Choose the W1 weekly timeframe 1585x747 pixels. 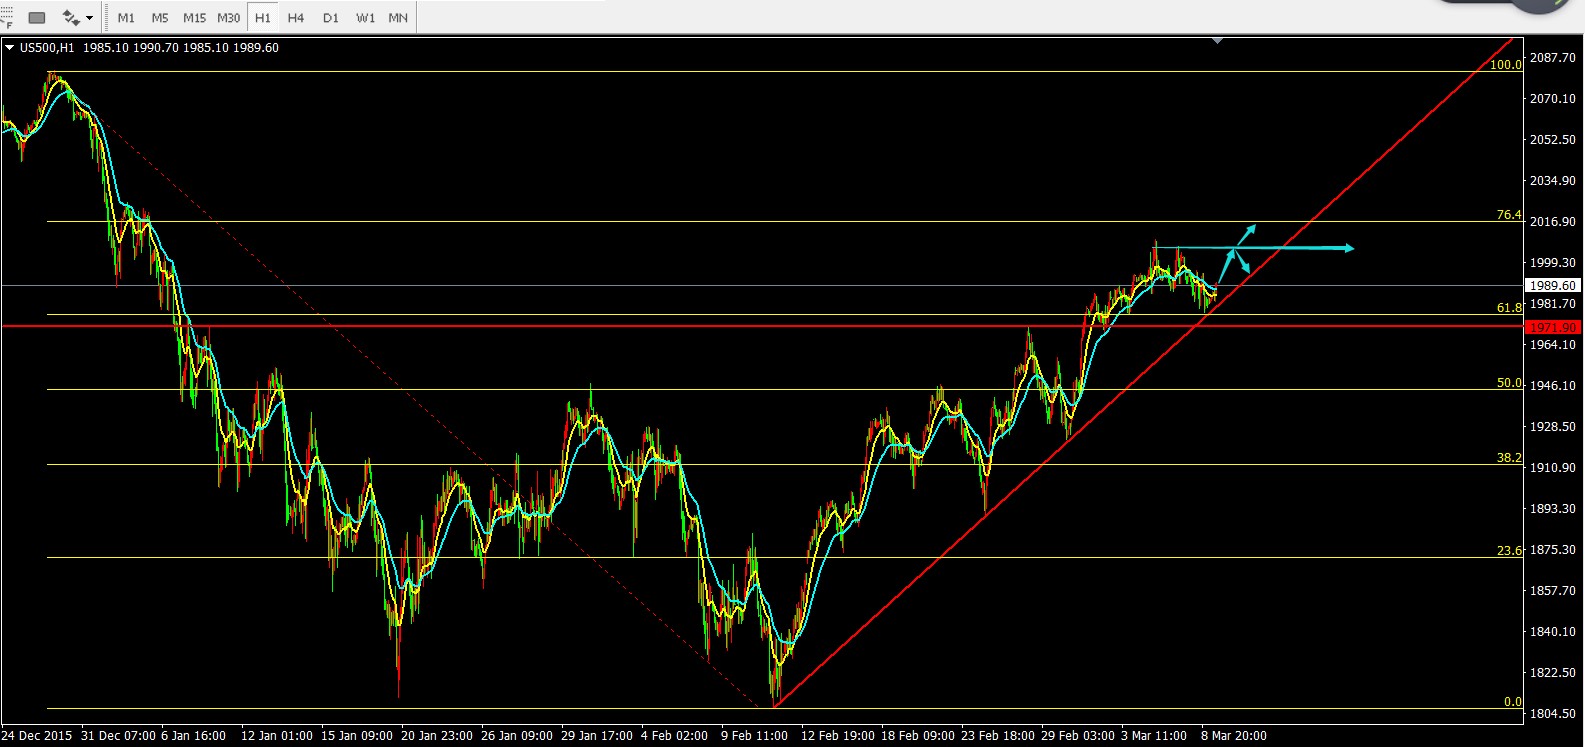click(365, 18)
